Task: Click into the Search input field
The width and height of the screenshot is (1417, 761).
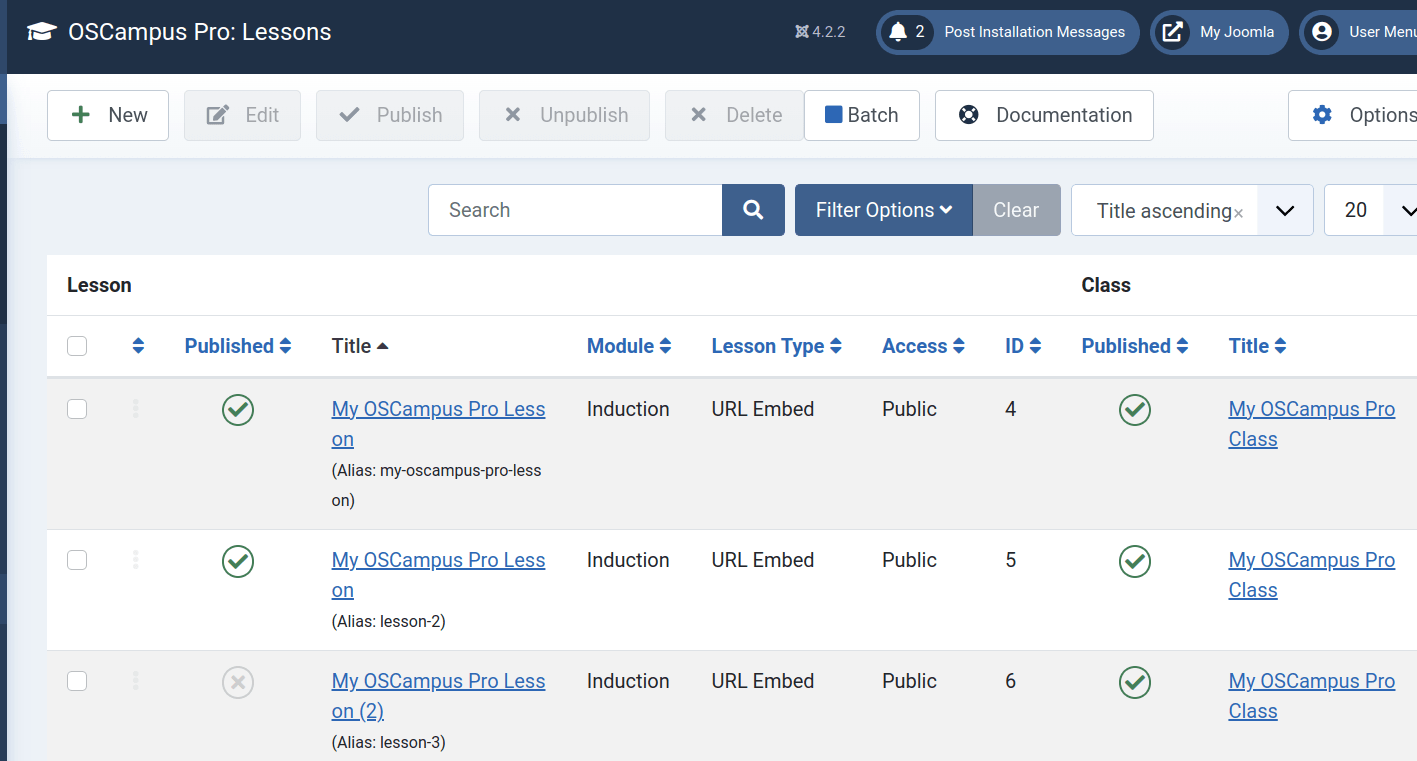Action: [x=575, y=210]
